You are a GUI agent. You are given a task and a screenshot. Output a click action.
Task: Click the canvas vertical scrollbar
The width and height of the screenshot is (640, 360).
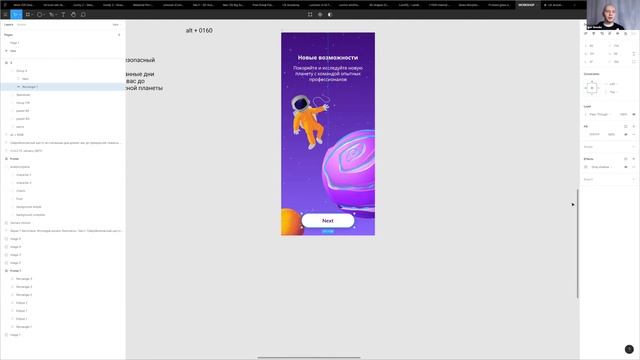[x=578, y=244]
